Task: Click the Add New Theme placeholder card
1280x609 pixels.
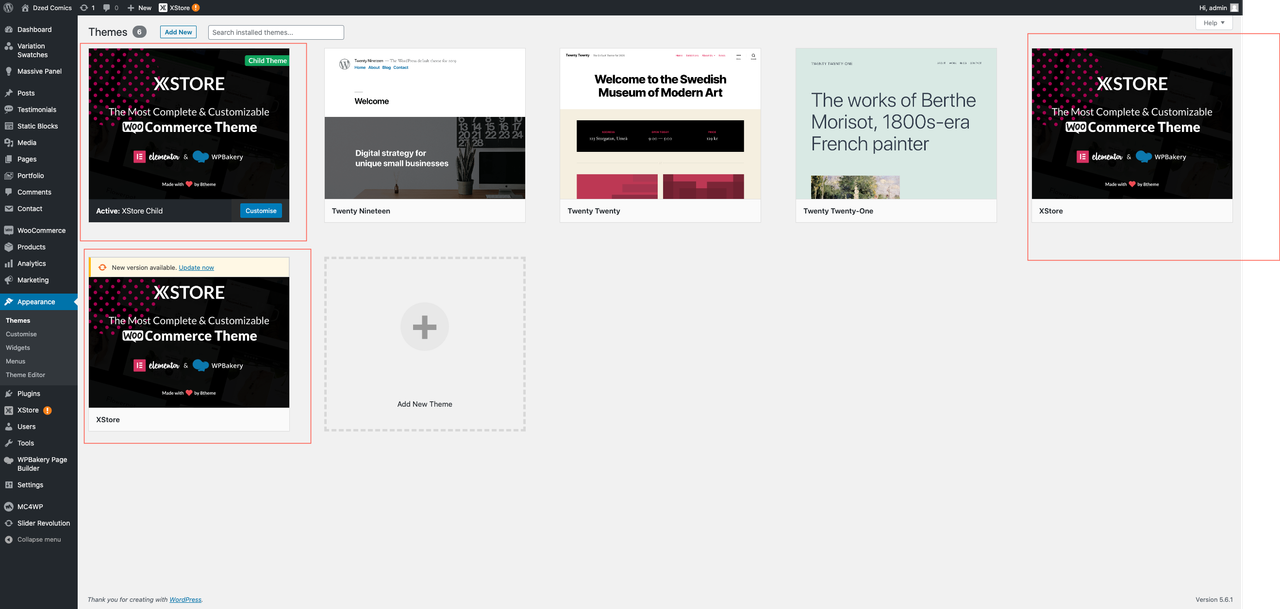Action: pyautogui.click(x=425, y=344)
